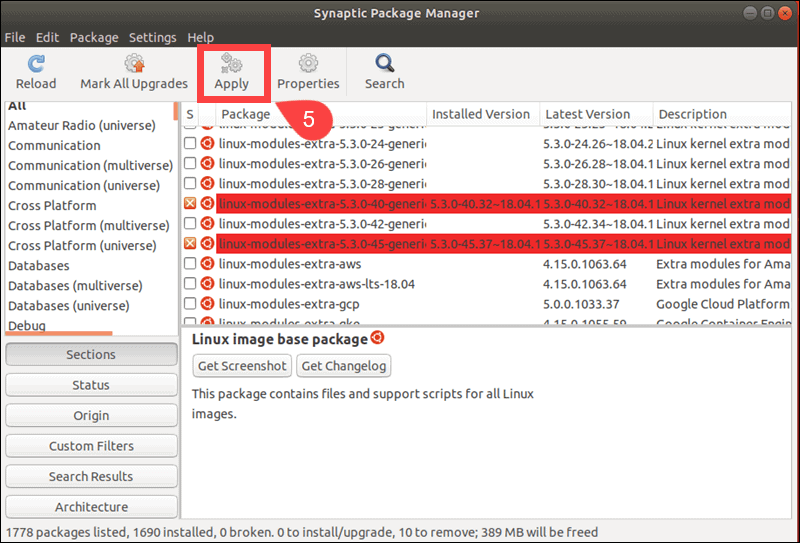This screenshot has height=543, width=800.
Task: Click Ubuntu icon for linux-modules-extra-gcp
Action: pos(207,304)
